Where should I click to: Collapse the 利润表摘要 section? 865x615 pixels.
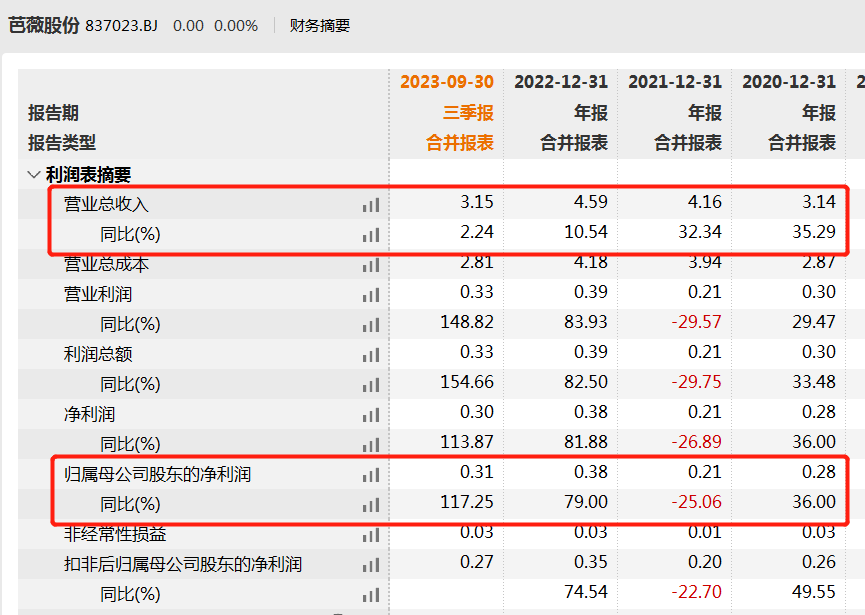[x=34, y=175]
